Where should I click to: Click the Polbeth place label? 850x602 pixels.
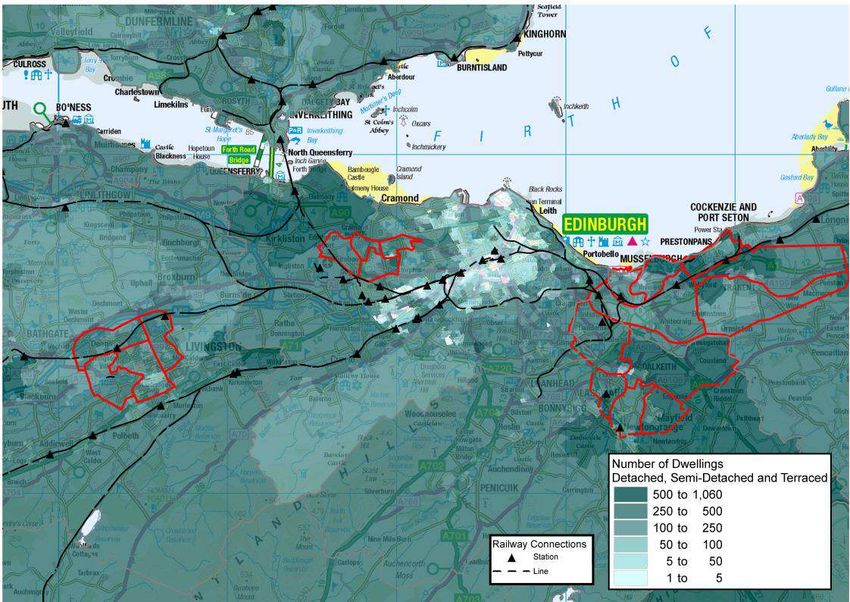point(127,436)
